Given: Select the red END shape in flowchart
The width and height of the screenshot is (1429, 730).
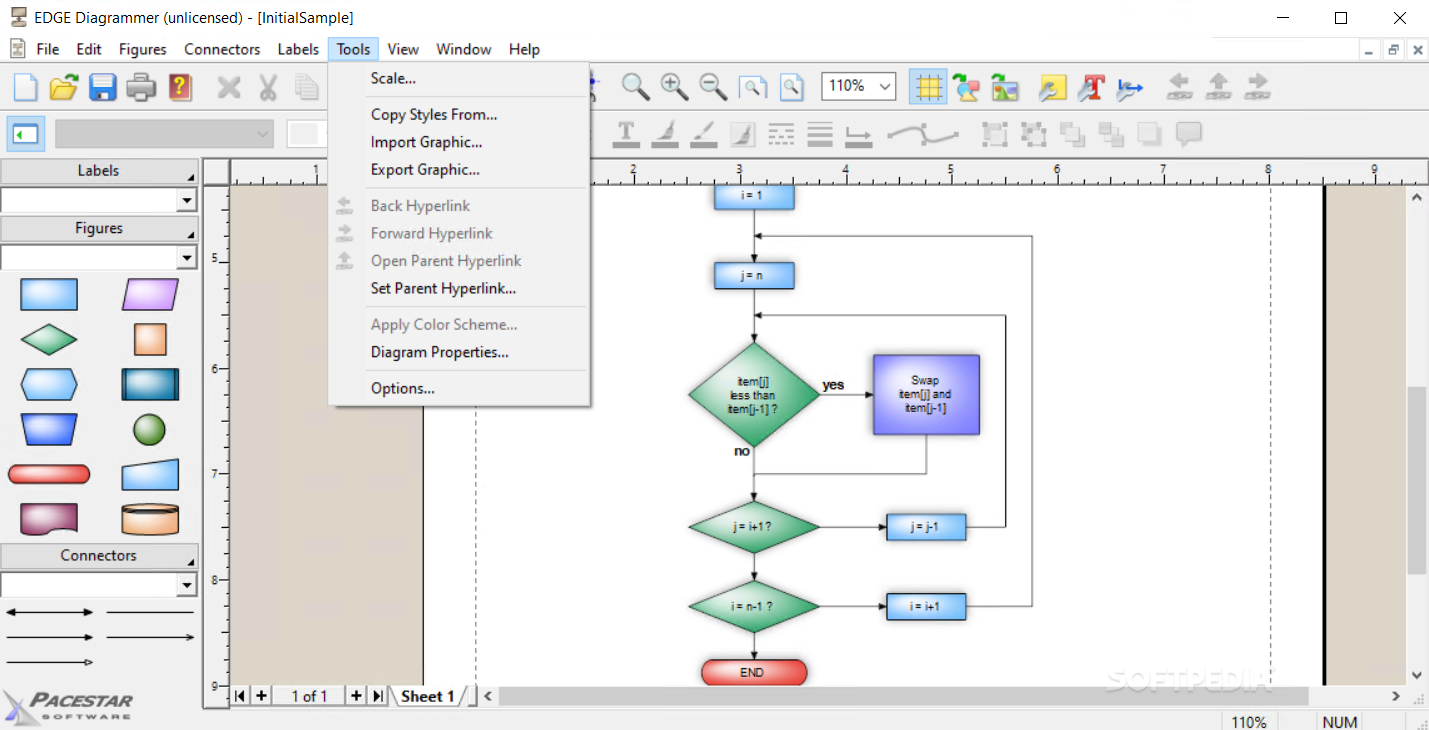Looking at the screenshot, I should [754, 673].
